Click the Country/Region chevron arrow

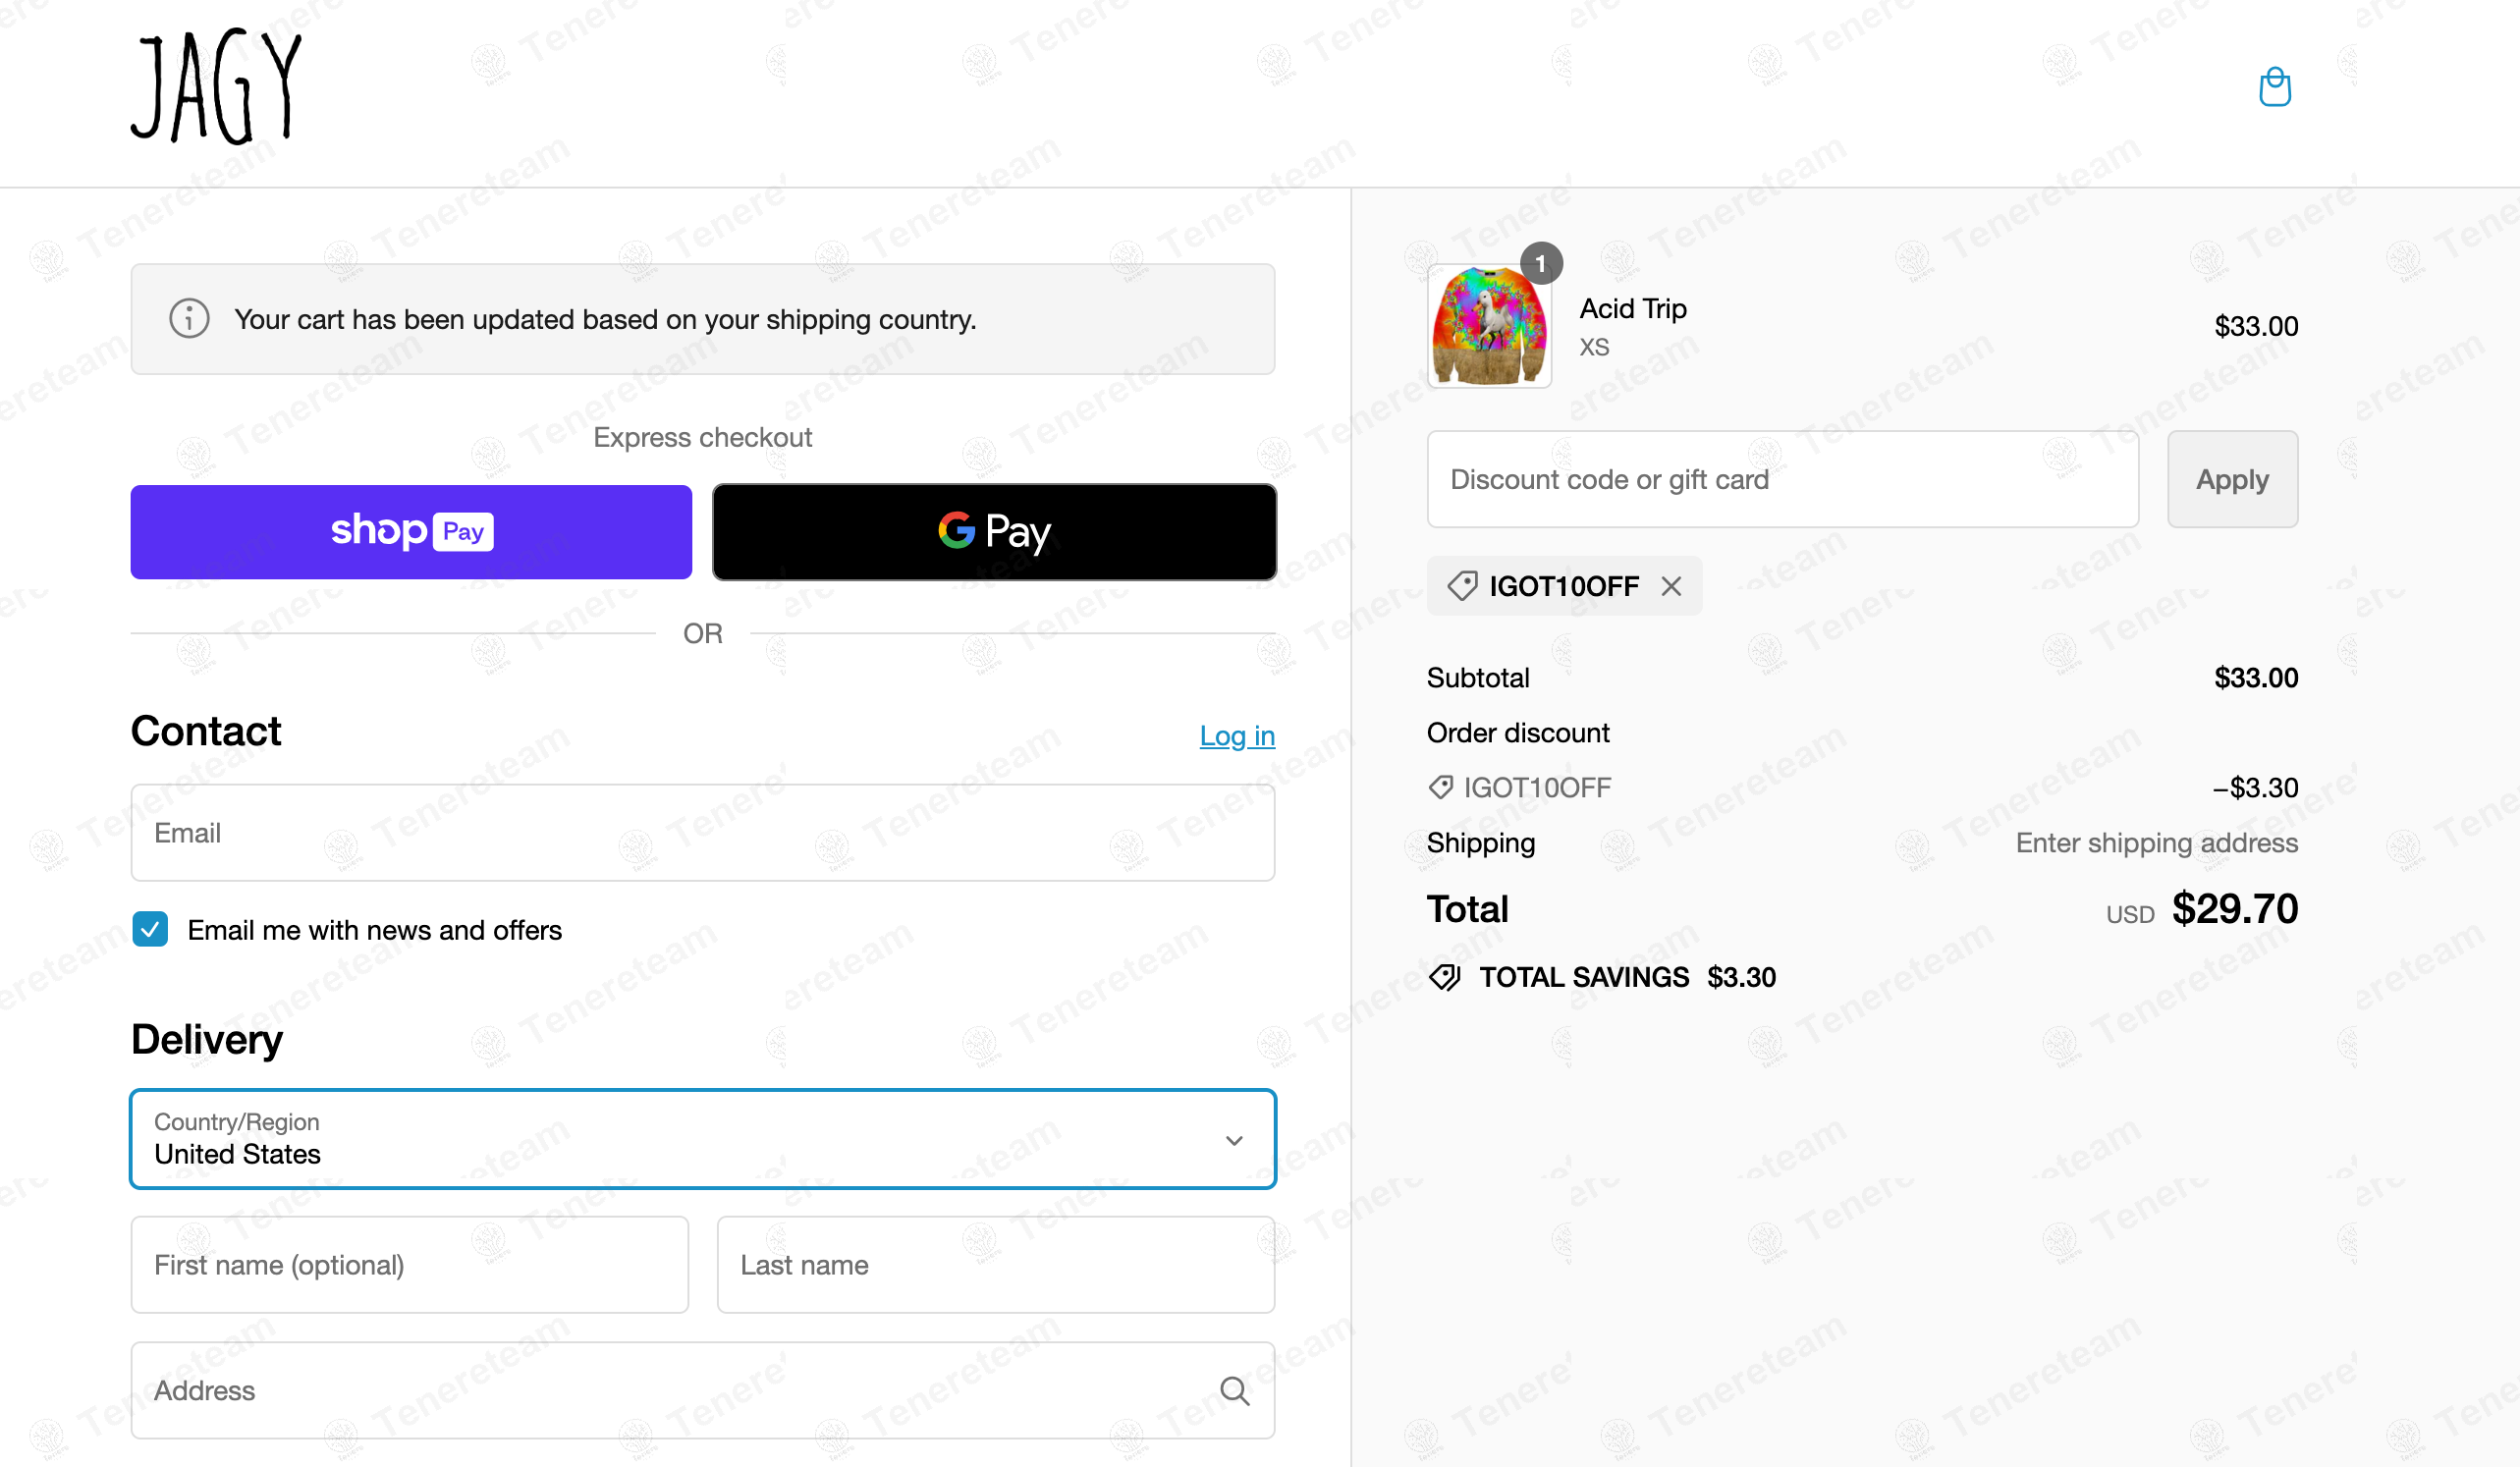(x=1234, y=1140)
